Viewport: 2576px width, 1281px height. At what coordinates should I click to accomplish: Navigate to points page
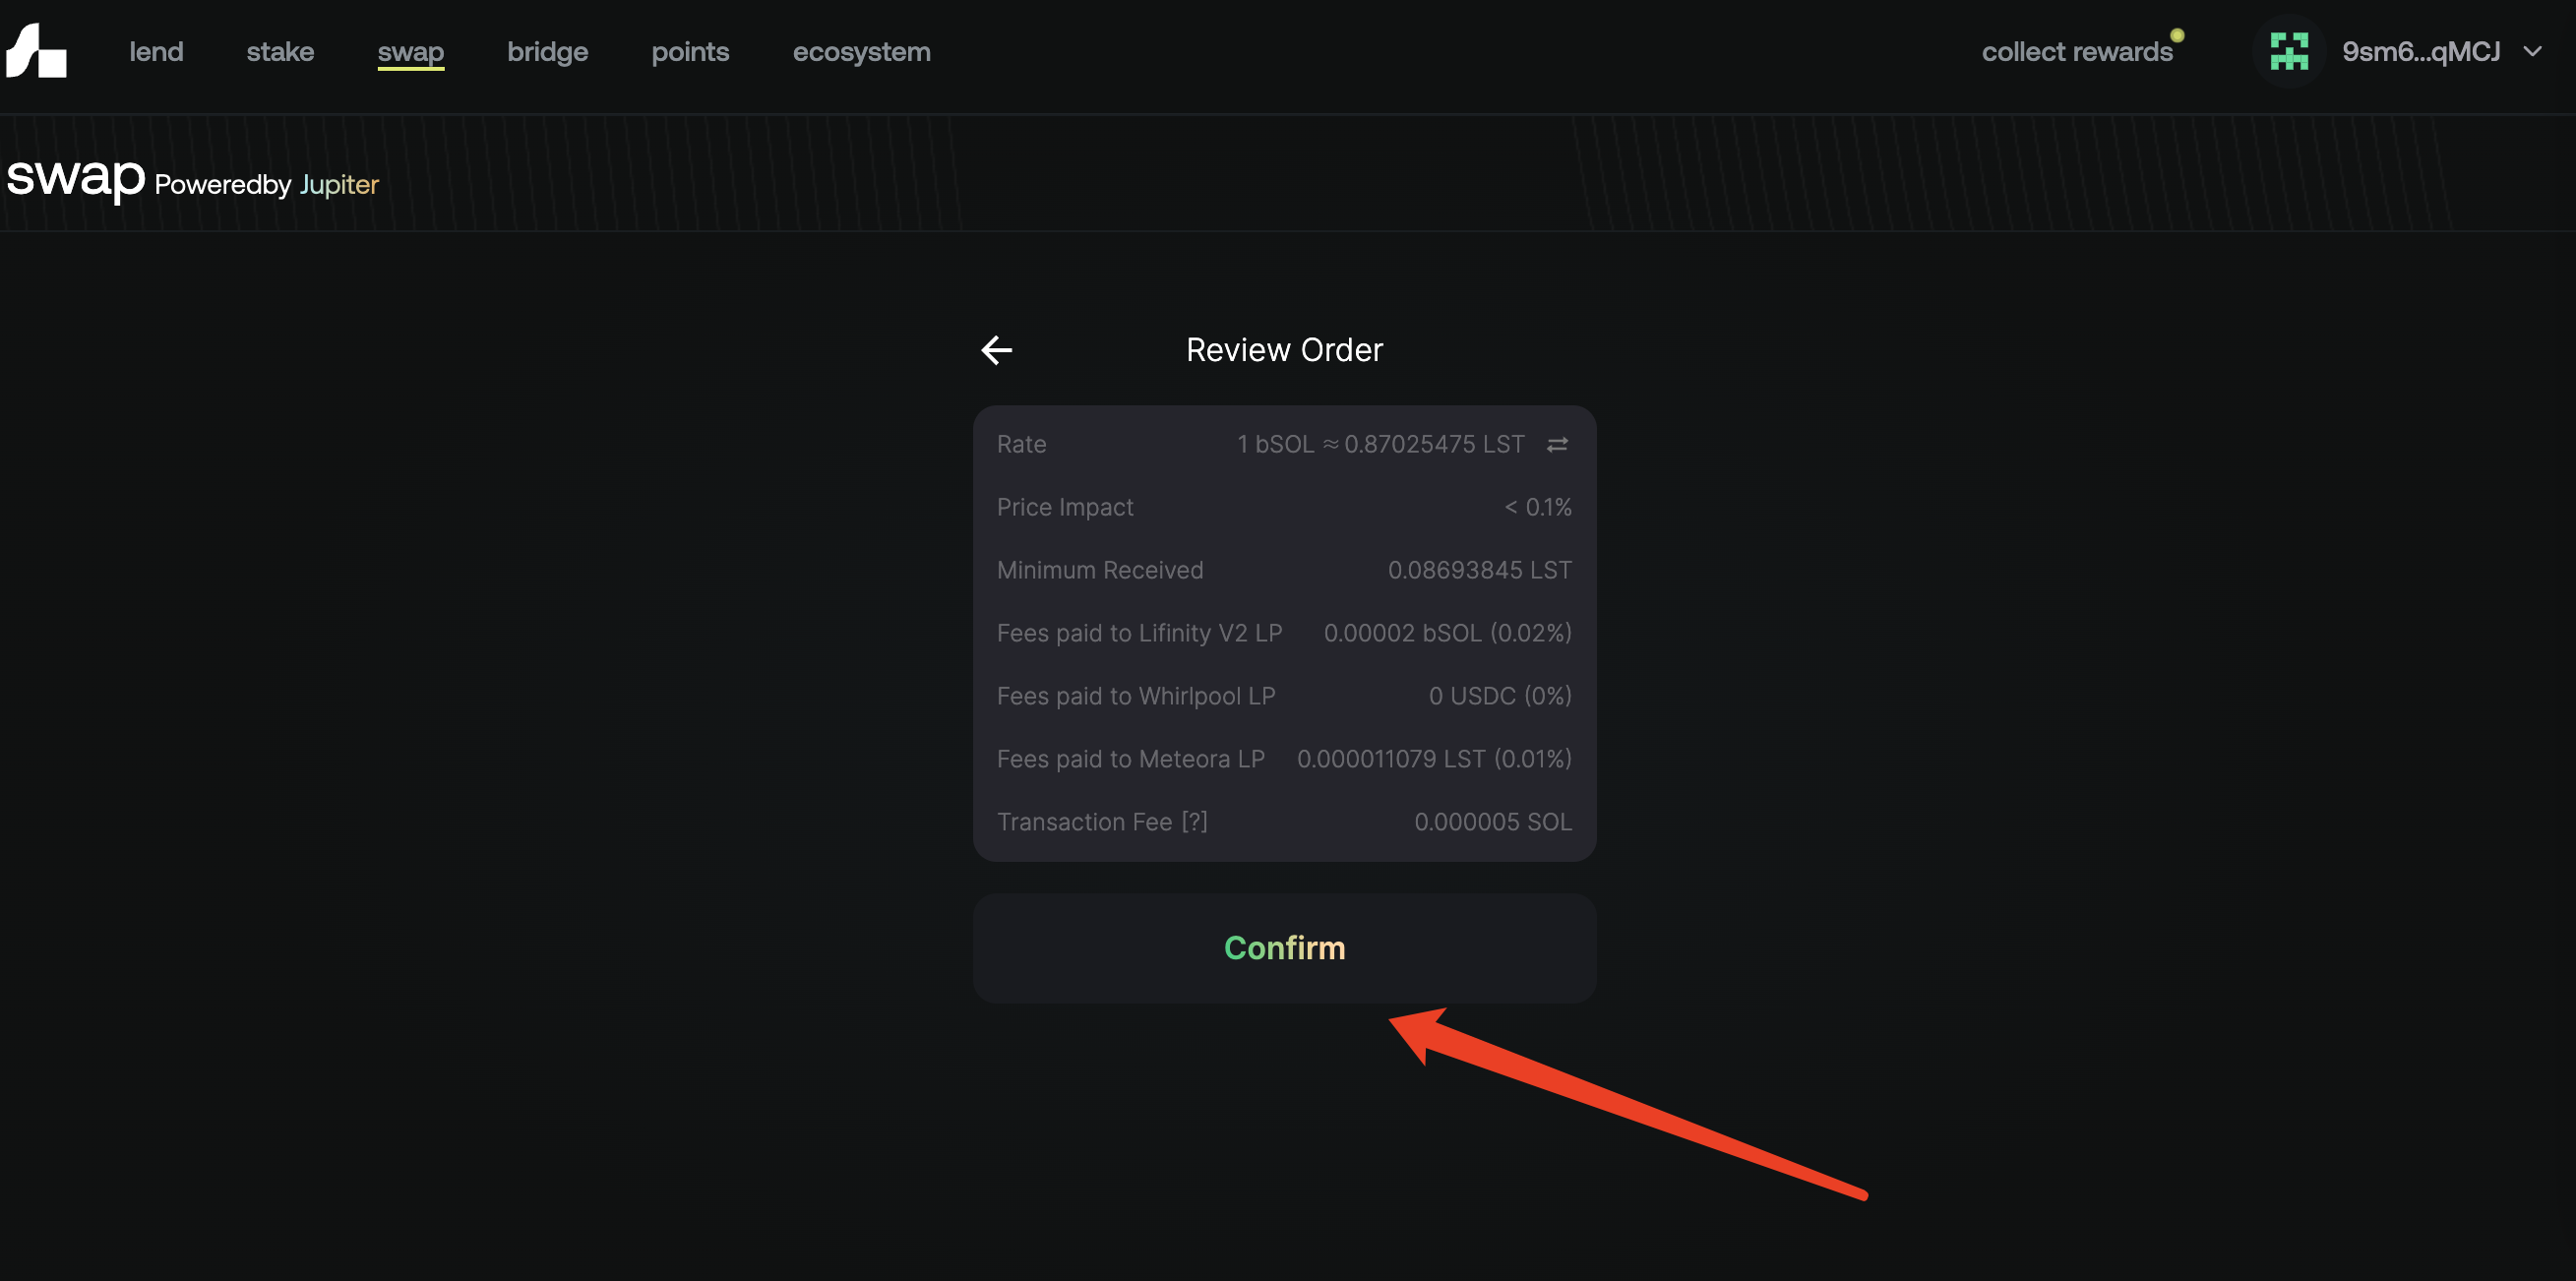click(x=690, y=52)
